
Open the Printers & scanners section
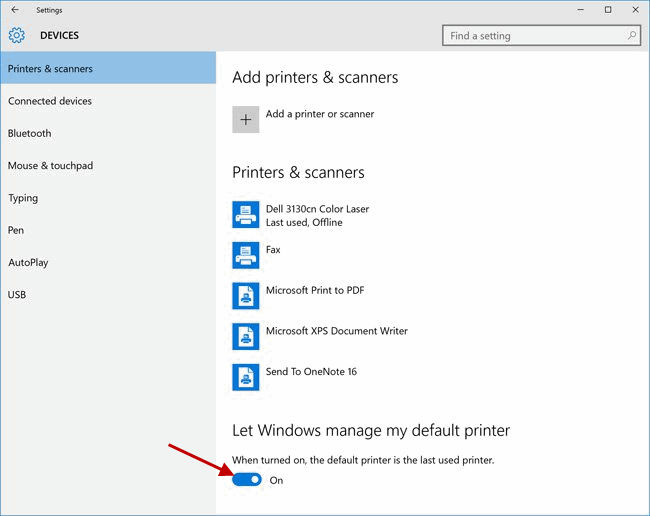click(x=50, y=69)
